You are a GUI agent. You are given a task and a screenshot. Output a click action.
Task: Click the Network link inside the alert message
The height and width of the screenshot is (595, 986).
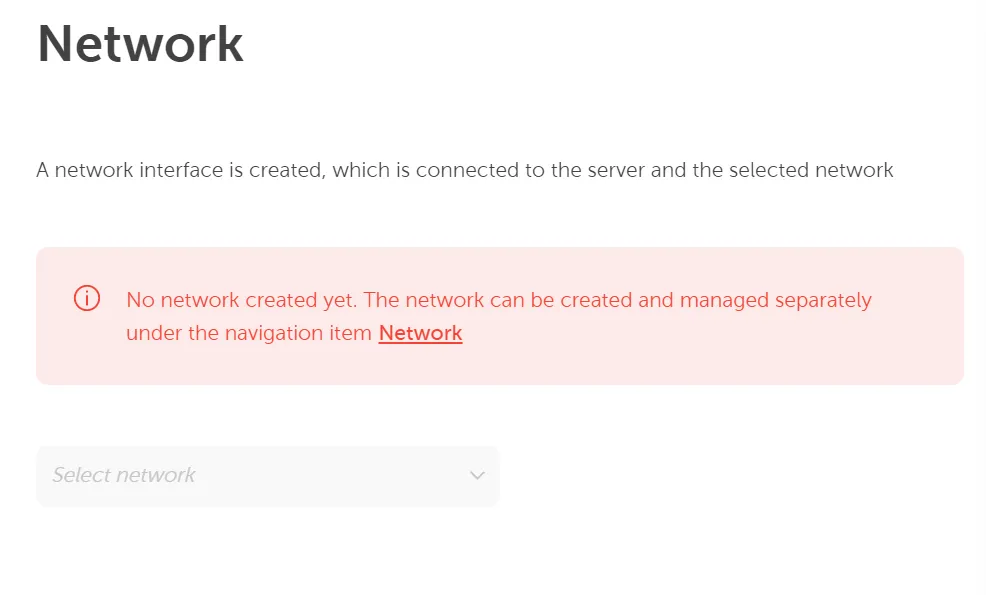tap(420, 333)
